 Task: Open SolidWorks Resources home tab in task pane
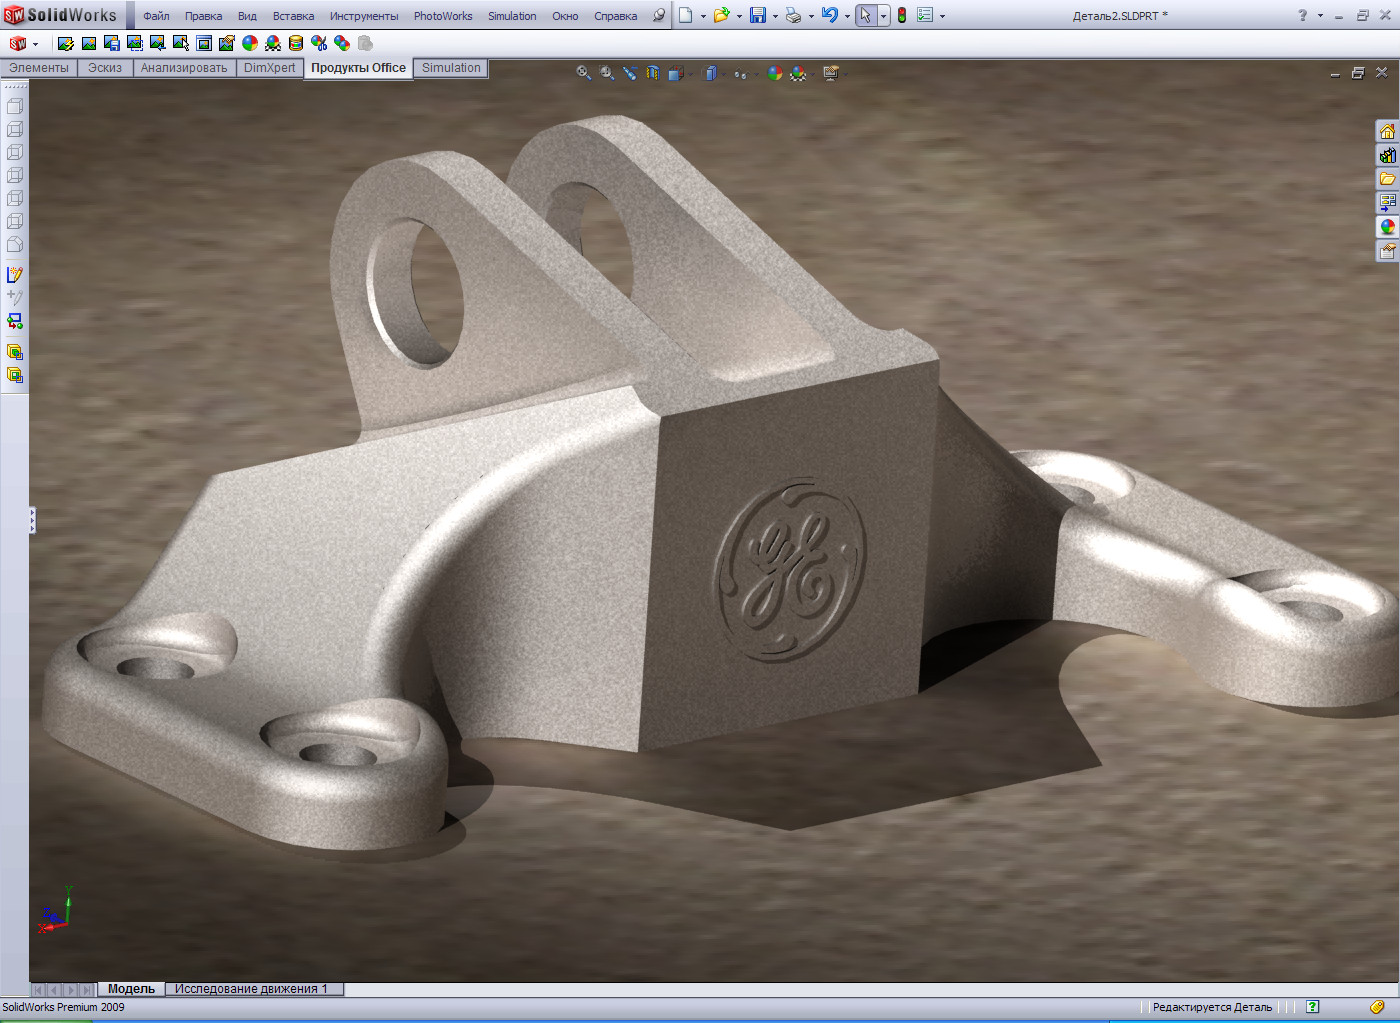click(x=1387, y=132)
